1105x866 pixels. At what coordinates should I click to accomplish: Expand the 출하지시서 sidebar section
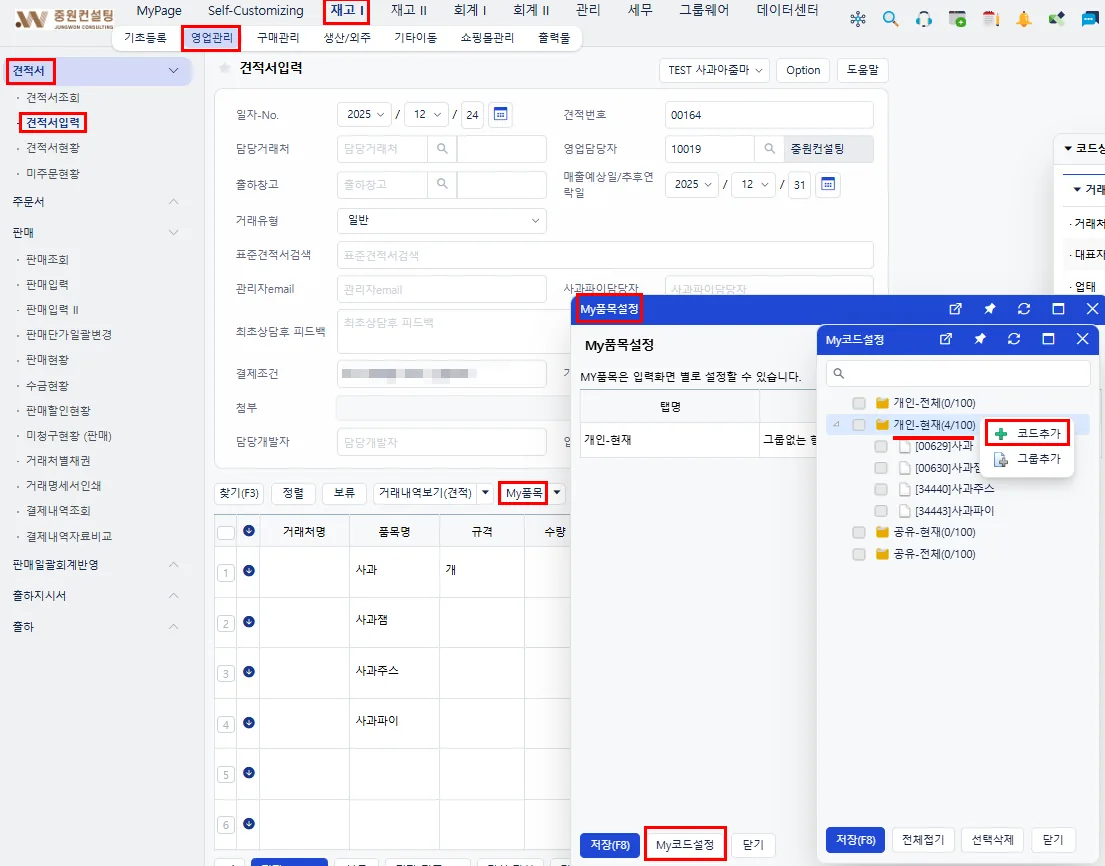[x=173, y=595]
